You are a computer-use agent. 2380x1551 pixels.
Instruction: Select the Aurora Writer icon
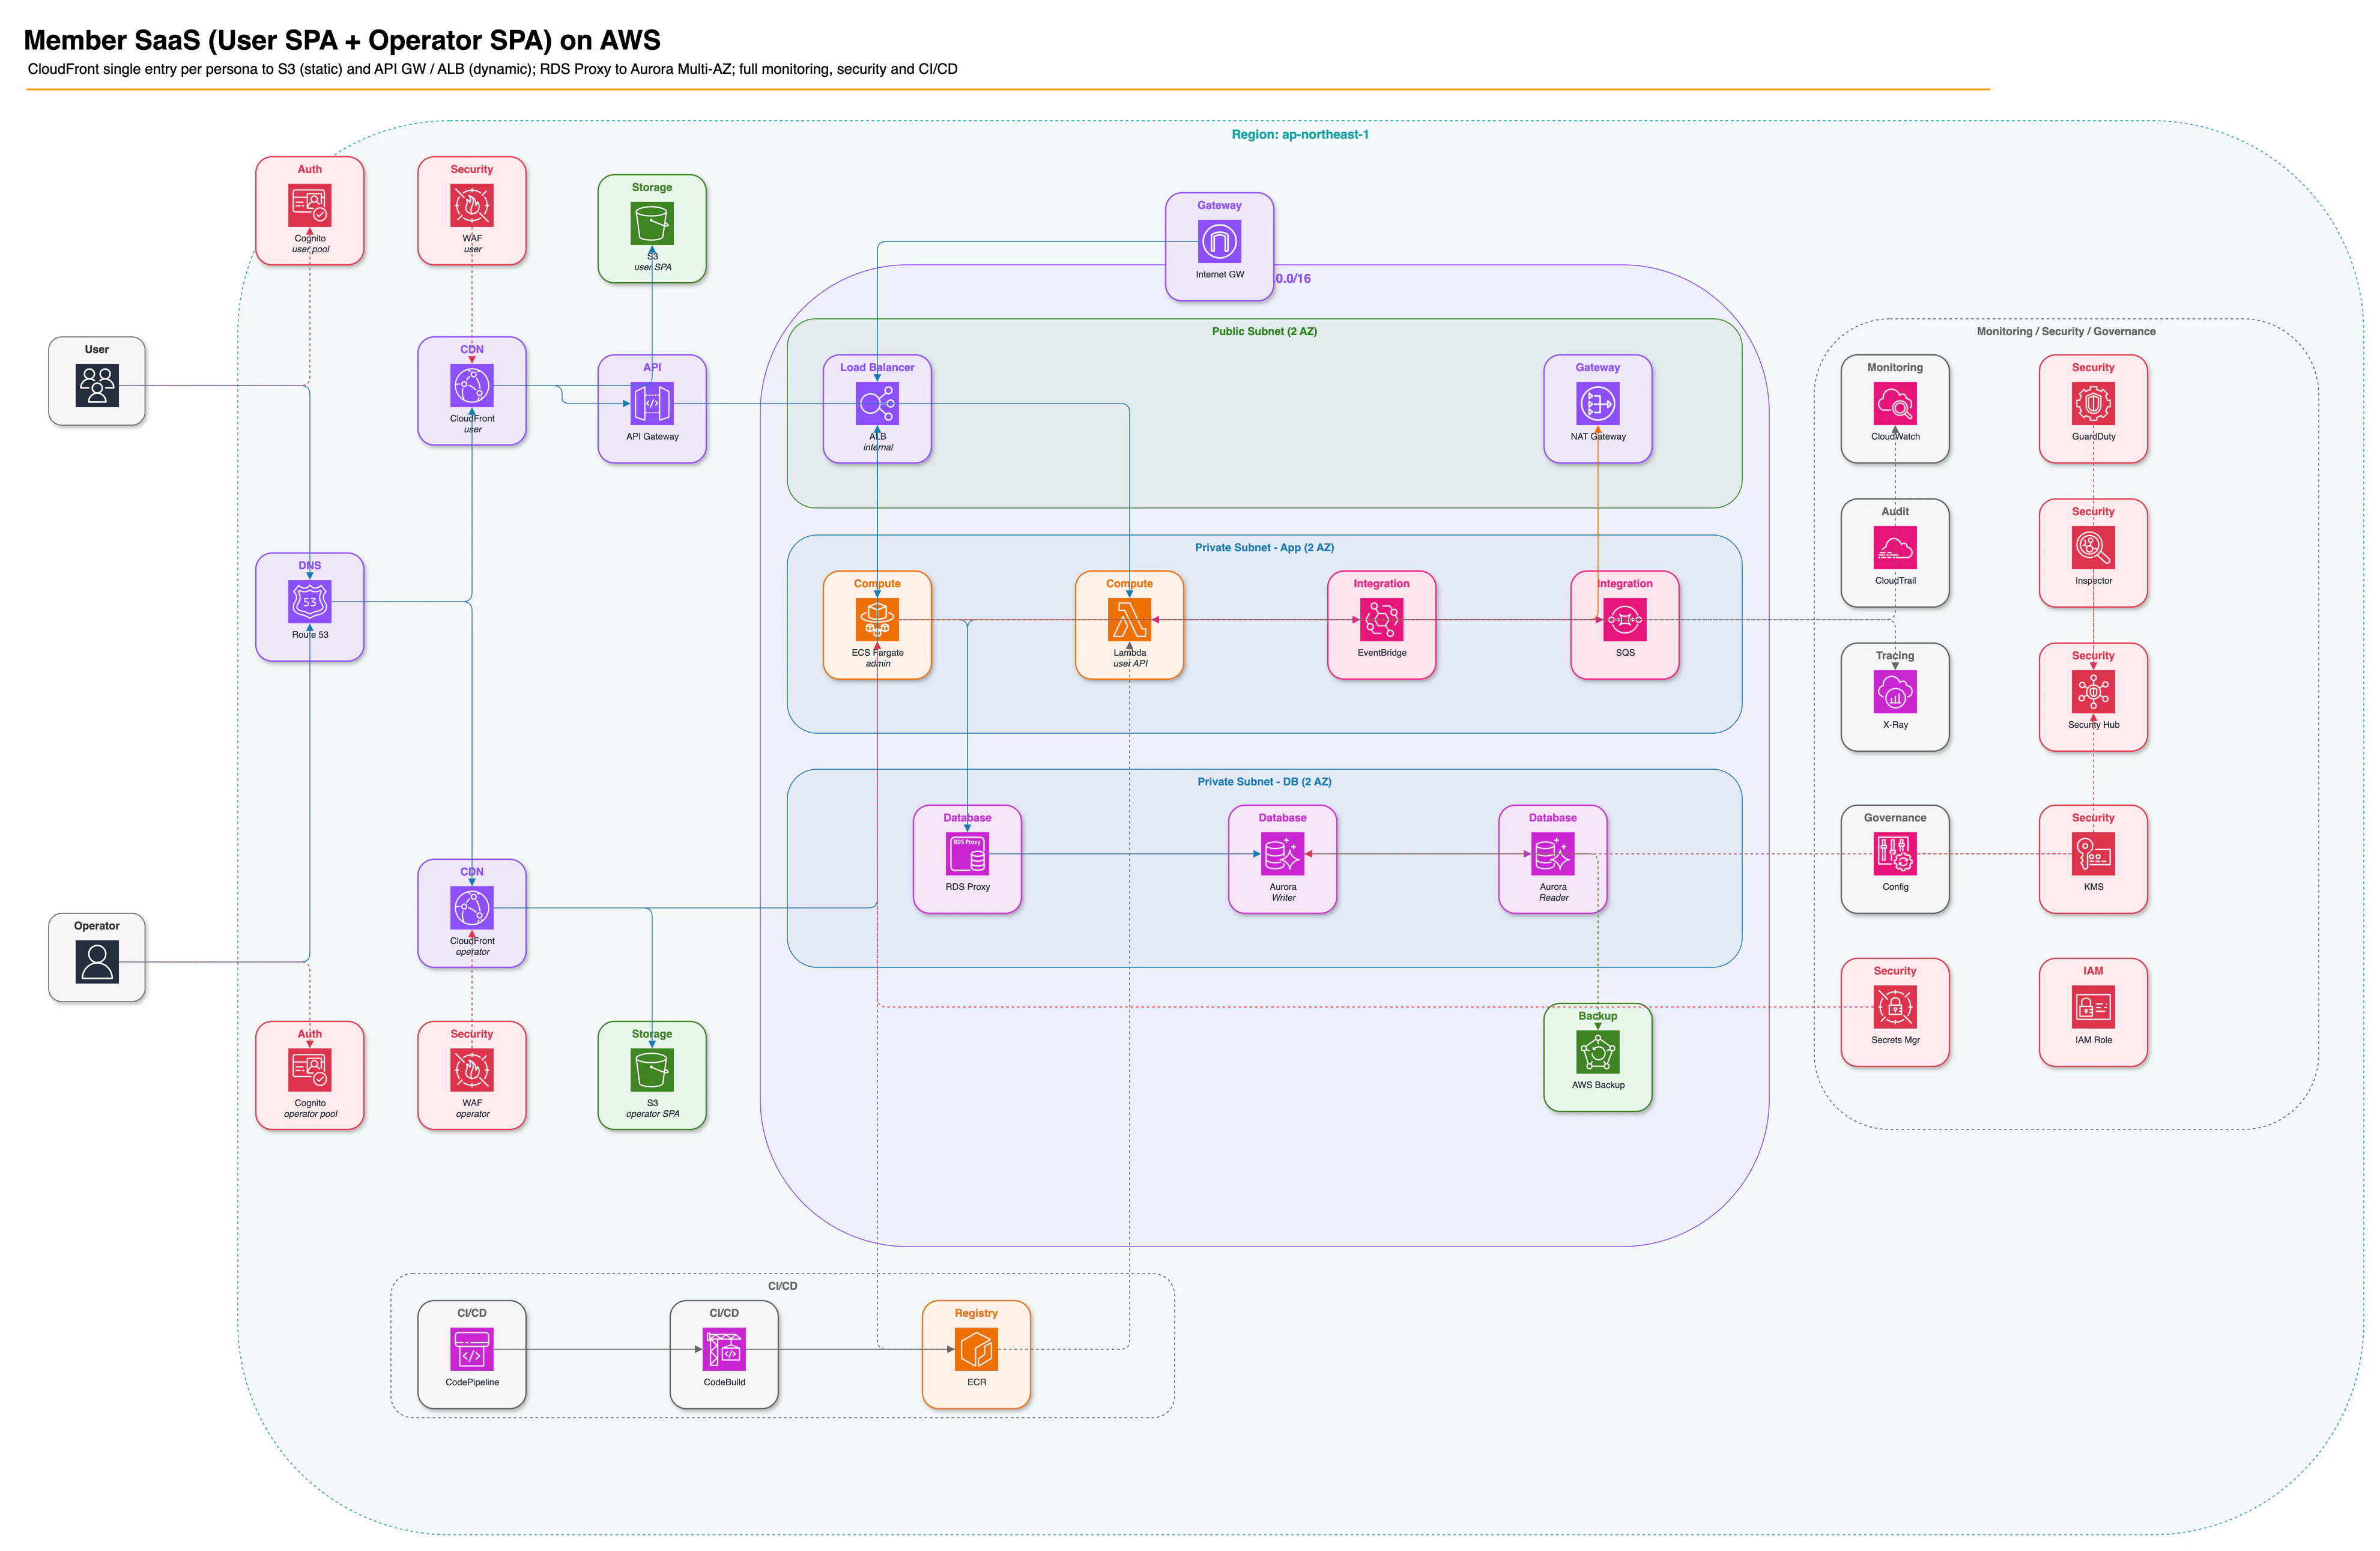click(x=1282, y=853)
